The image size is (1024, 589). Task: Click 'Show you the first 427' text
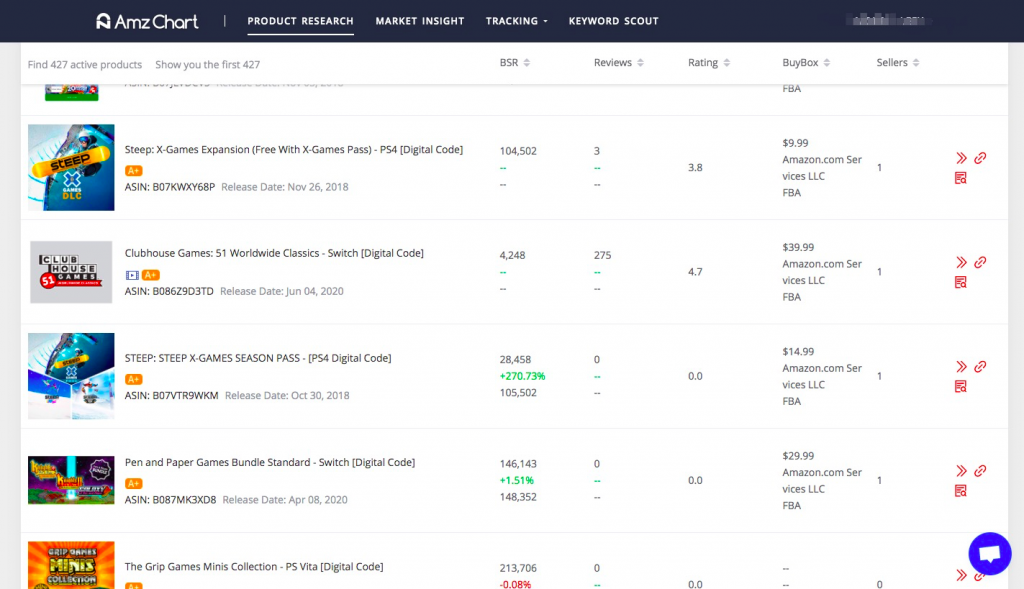208,65
